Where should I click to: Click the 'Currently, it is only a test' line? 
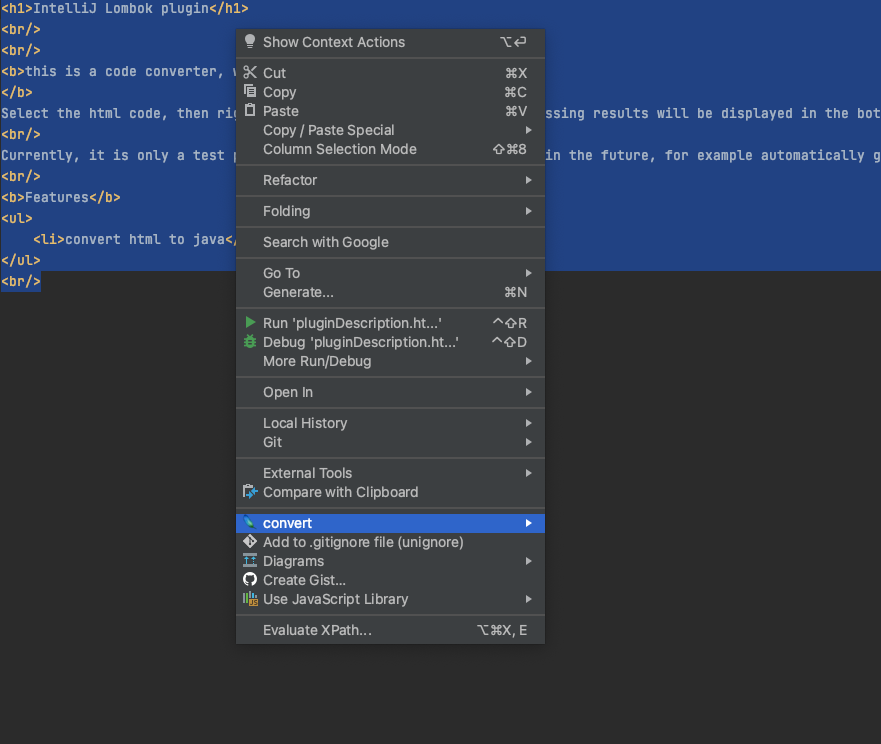point(119,155)
